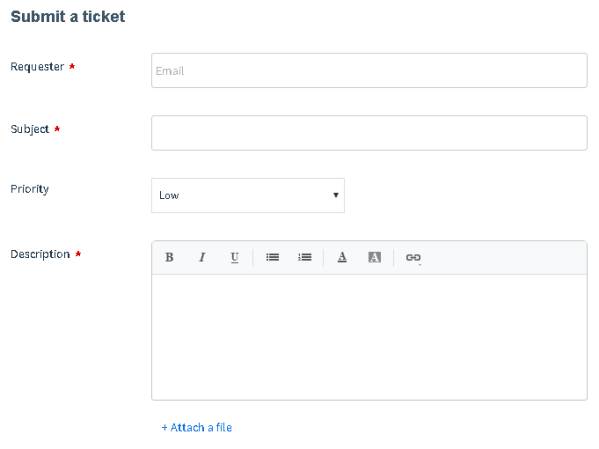Click the '+ Attach a file' link
The height and width of the screenshot is (449, 599).
click(x=197, y=427)
